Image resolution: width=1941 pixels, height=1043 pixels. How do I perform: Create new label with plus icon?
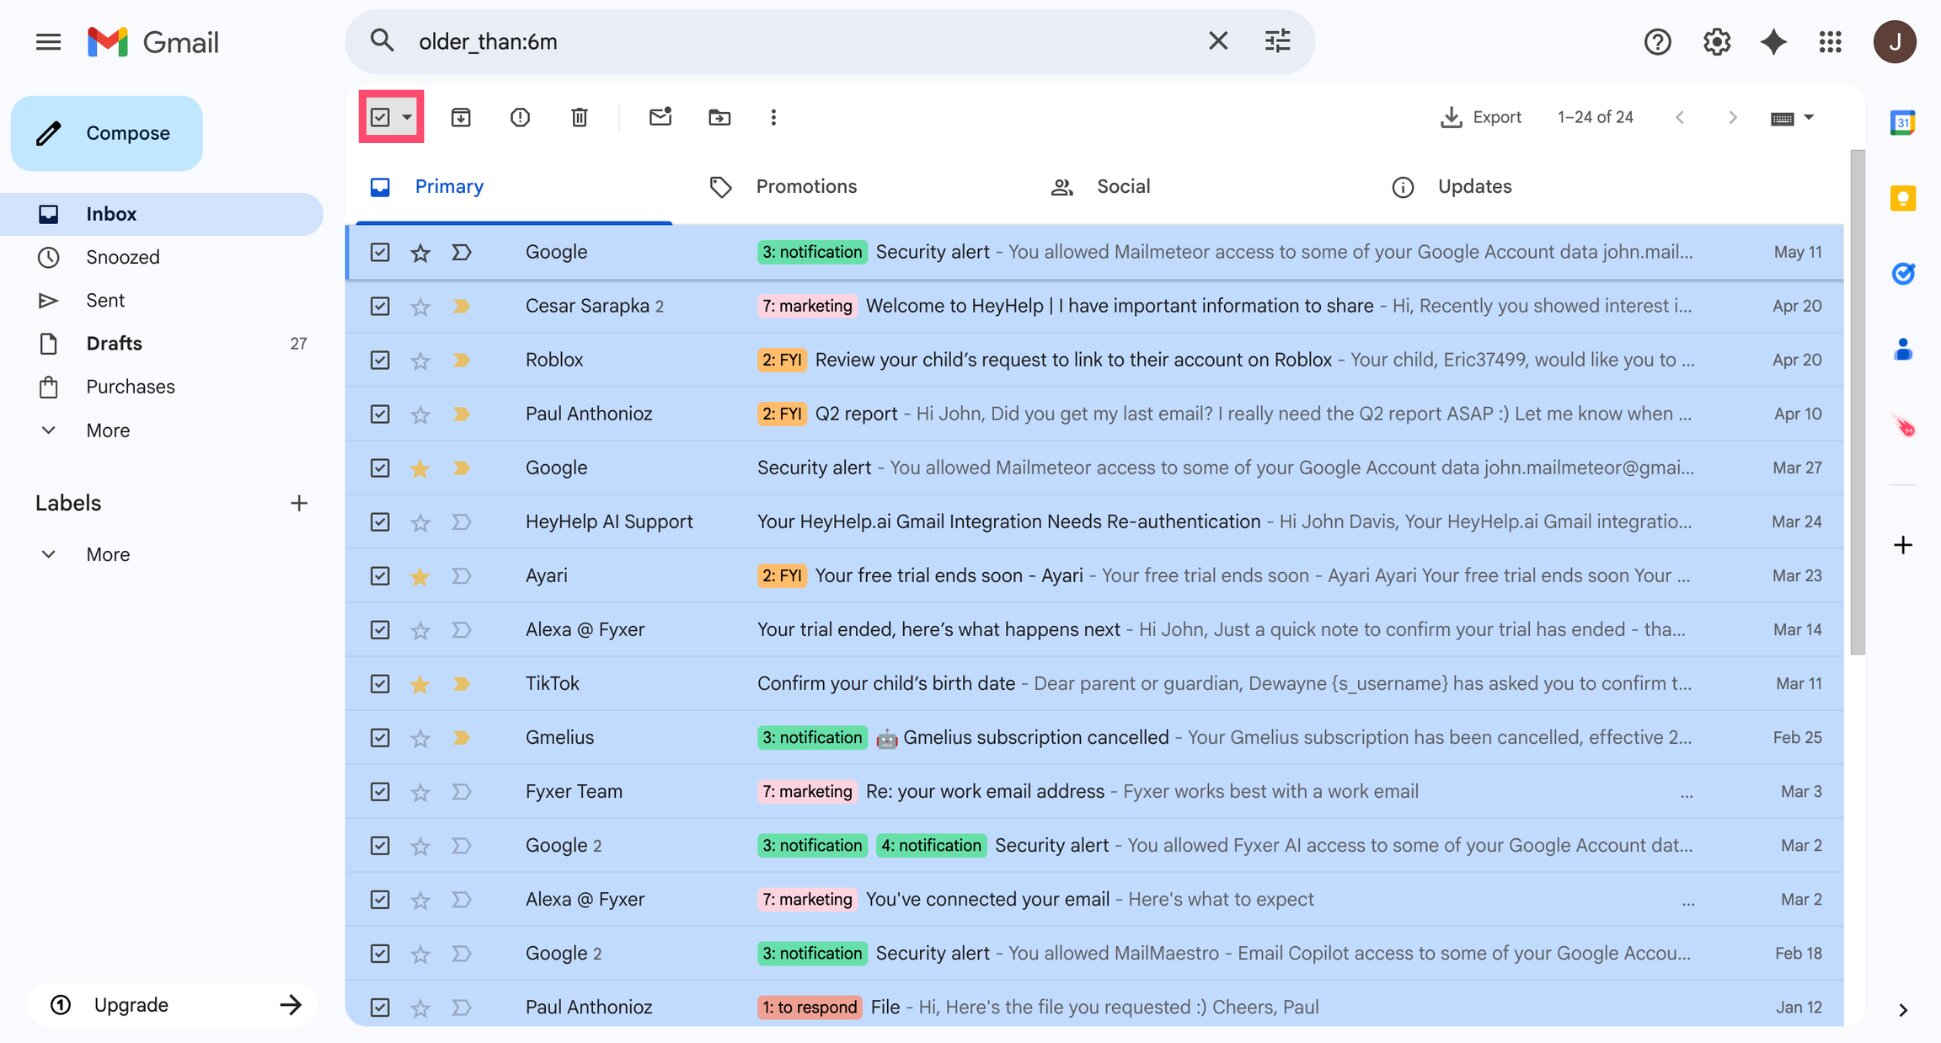(x=298, y=503)
